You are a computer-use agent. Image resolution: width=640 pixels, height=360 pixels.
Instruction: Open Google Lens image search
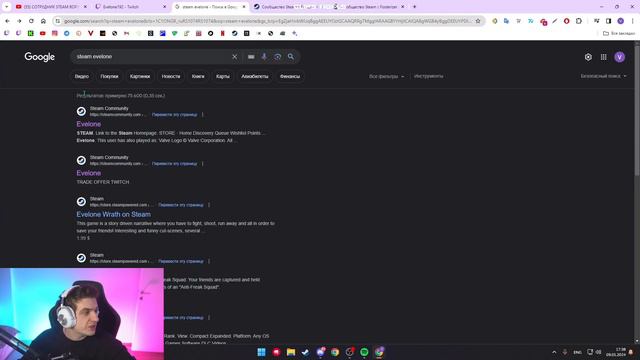pos(278,57)
